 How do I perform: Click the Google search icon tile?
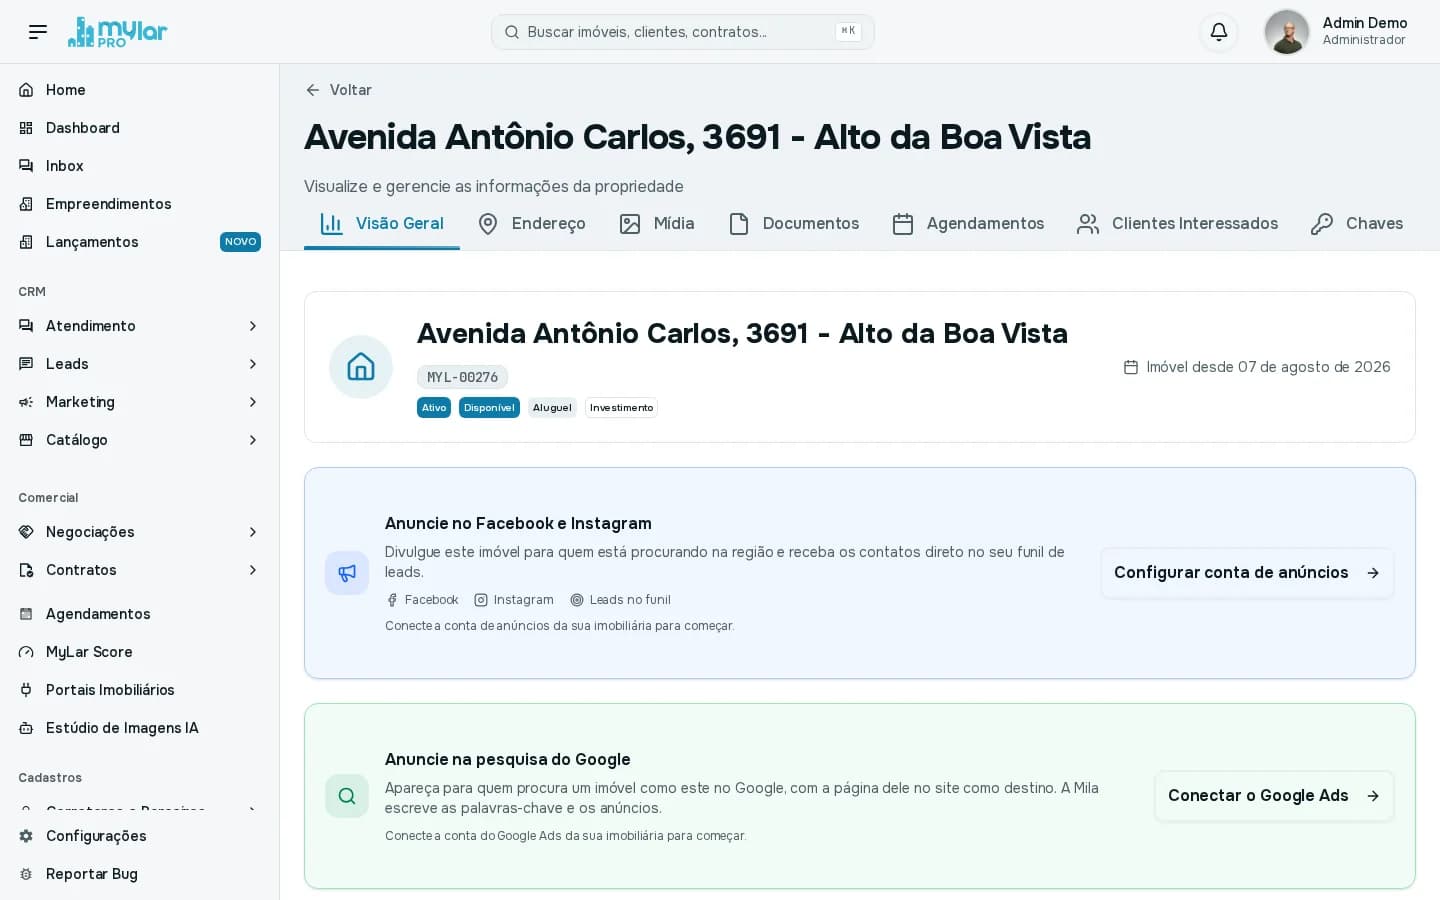(x=347, y=796)
